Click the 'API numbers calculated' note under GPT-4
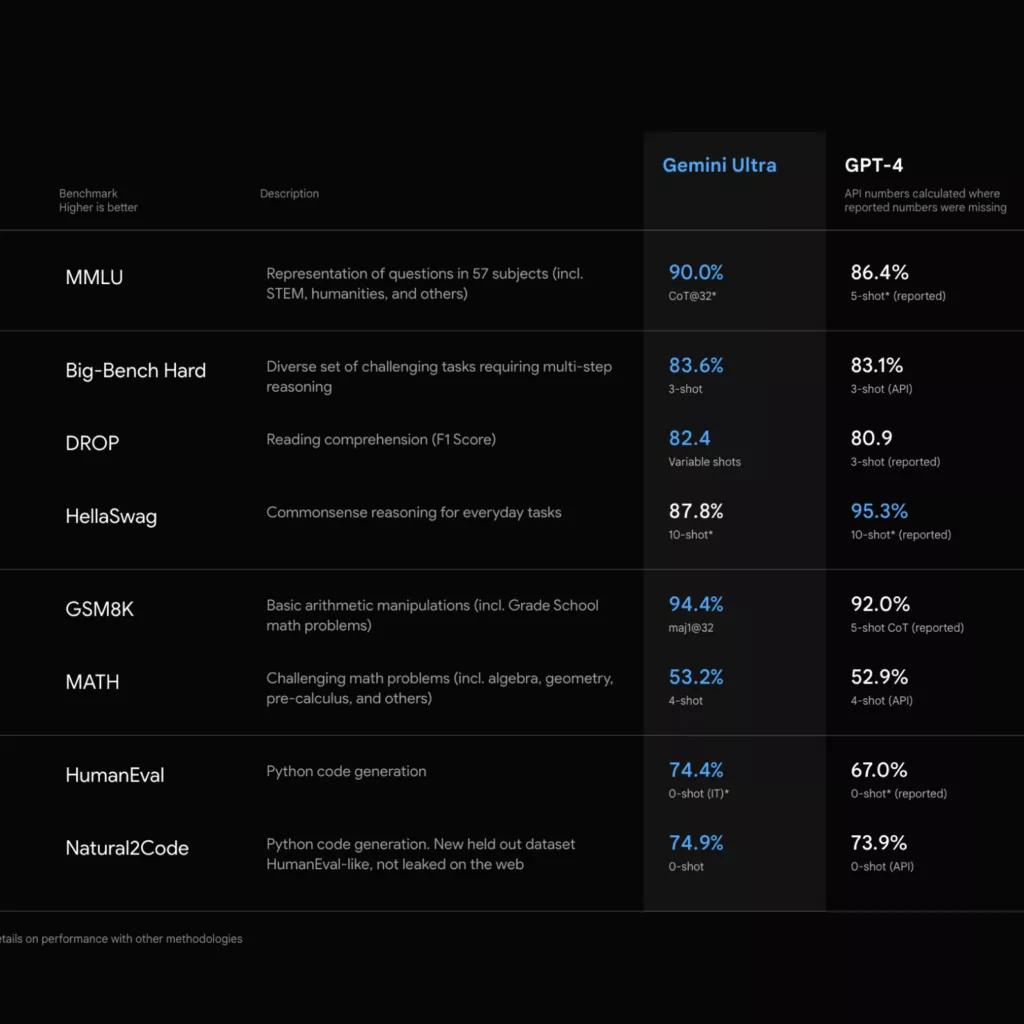Screen dimensions: 1024x1024 (925, 200)
